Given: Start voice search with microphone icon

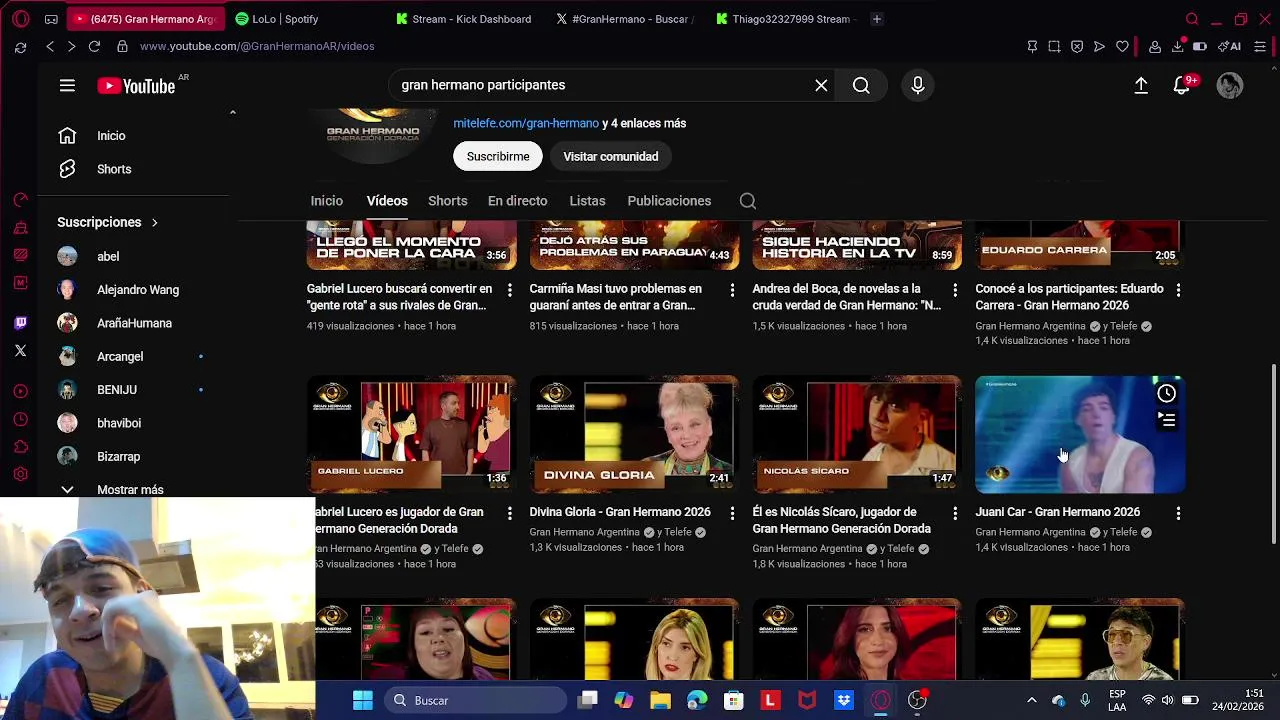Looking at the screenshot, I should (918, 85).
